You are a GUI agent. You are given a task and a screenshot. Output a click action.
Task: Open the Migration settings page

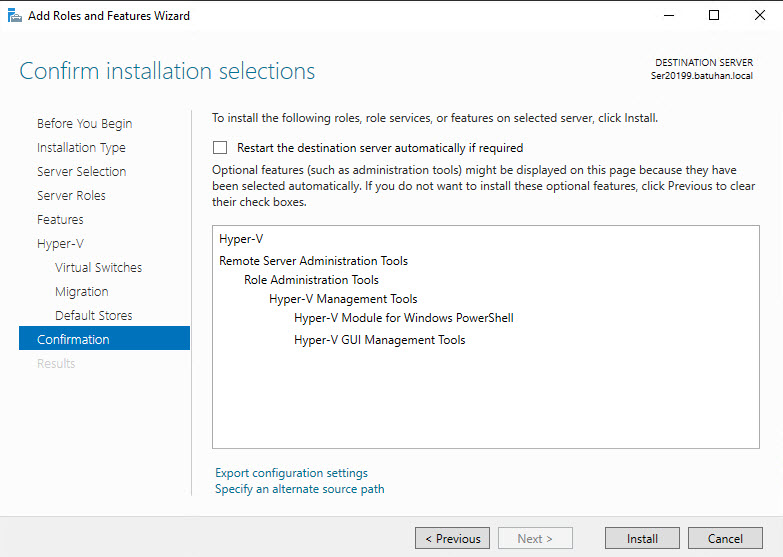[82, 292]
